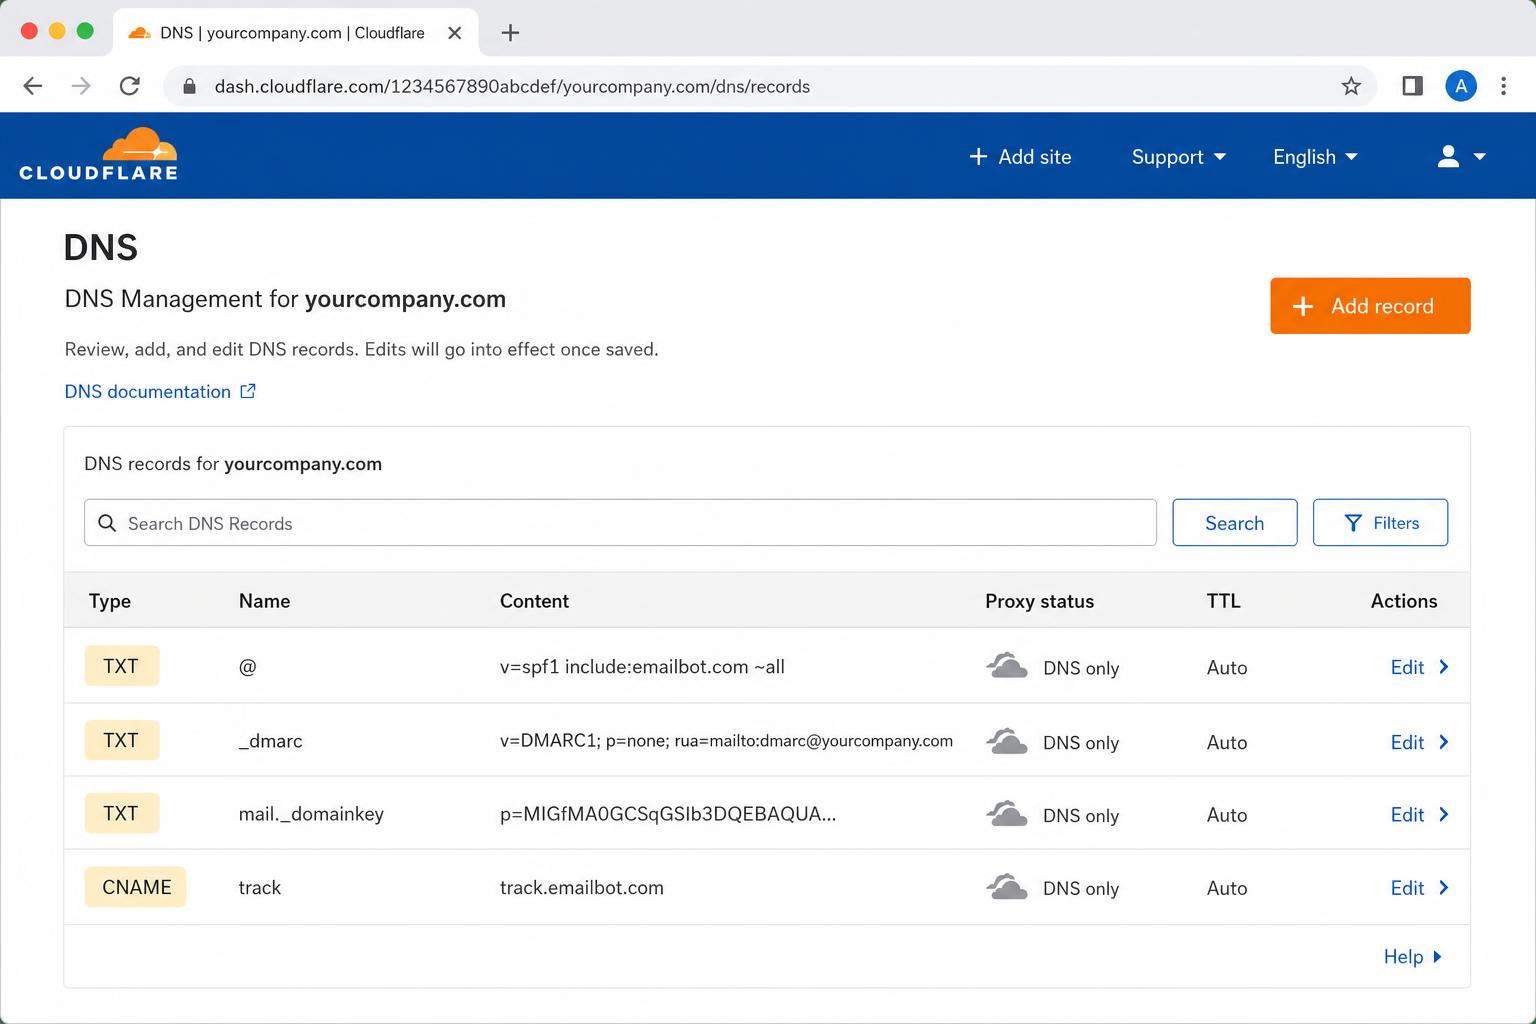Open the Support dropdown

(1178, 157)
